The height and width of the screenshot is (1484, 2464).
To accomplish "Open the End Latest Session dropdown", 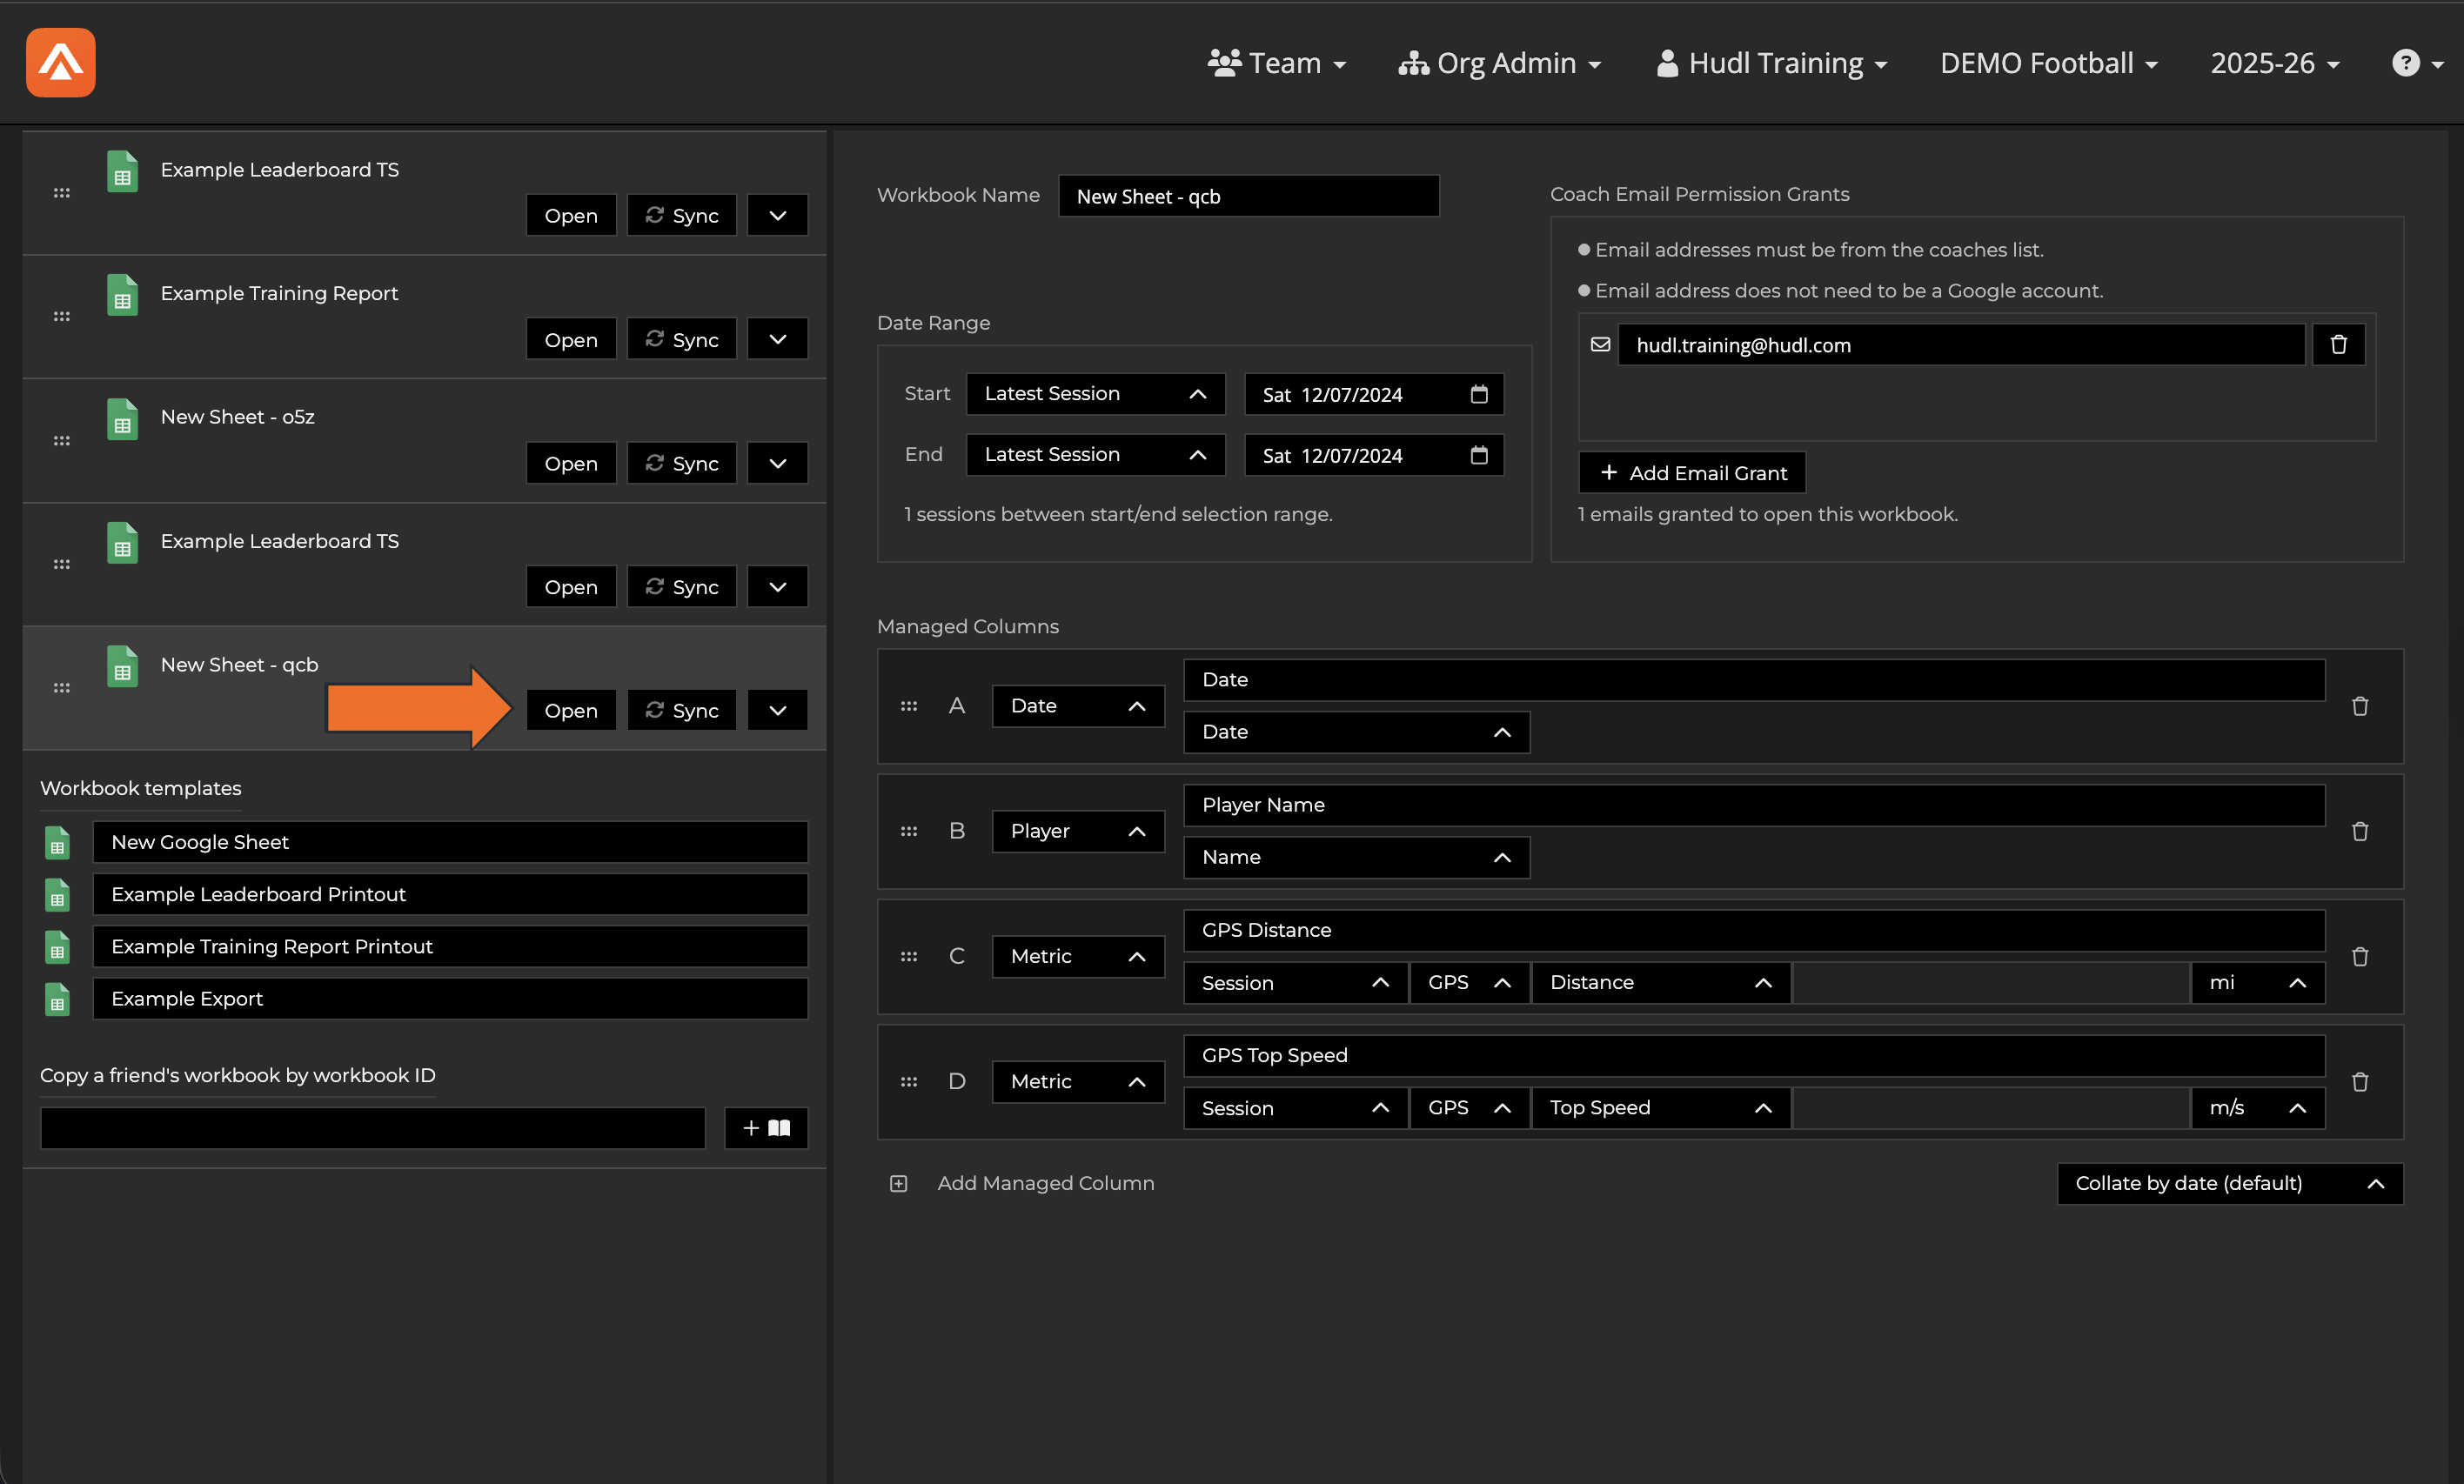I will tap(1095, 455).
